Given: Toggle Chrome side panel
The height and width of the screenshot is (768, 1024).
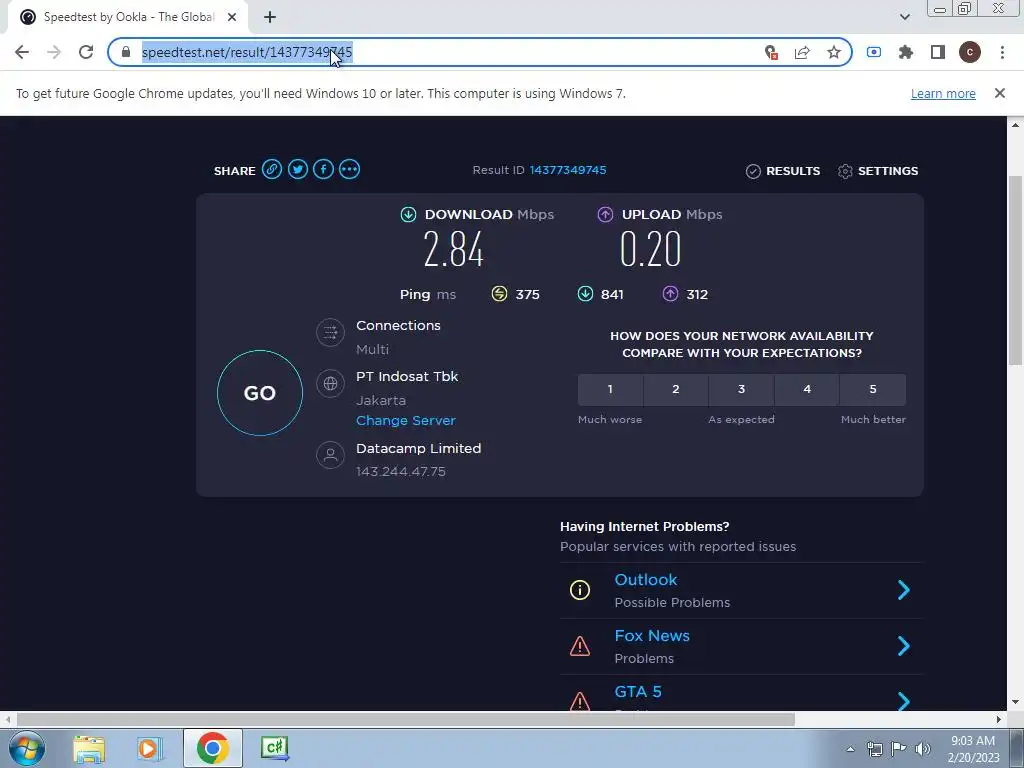Looking at the screenshot, I should (938, 52).
